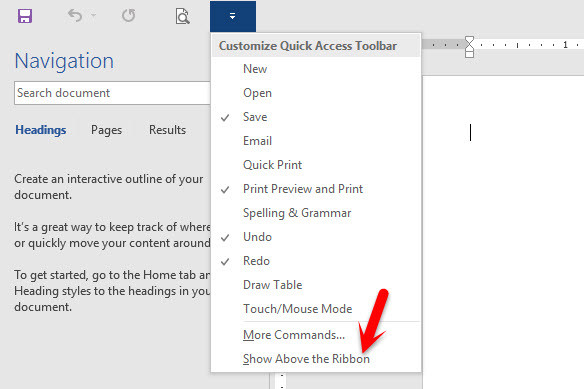
Task: Switch to the Headings tab
Action: point(41,130)
